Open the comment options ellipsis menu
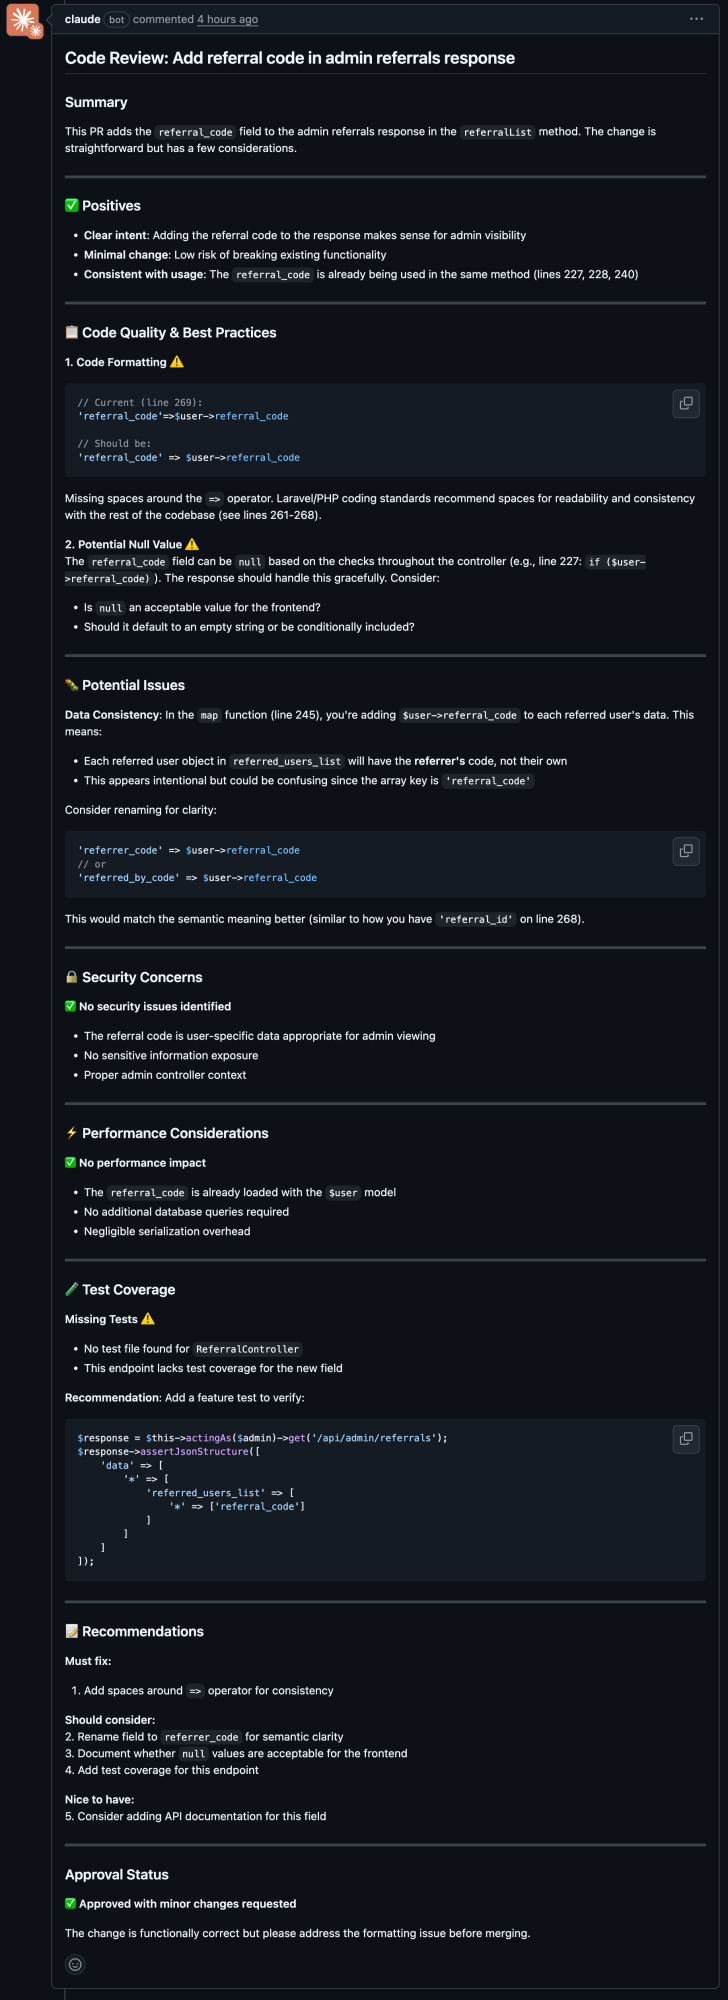Viewport: 728px width, 2000px height. 696,19
